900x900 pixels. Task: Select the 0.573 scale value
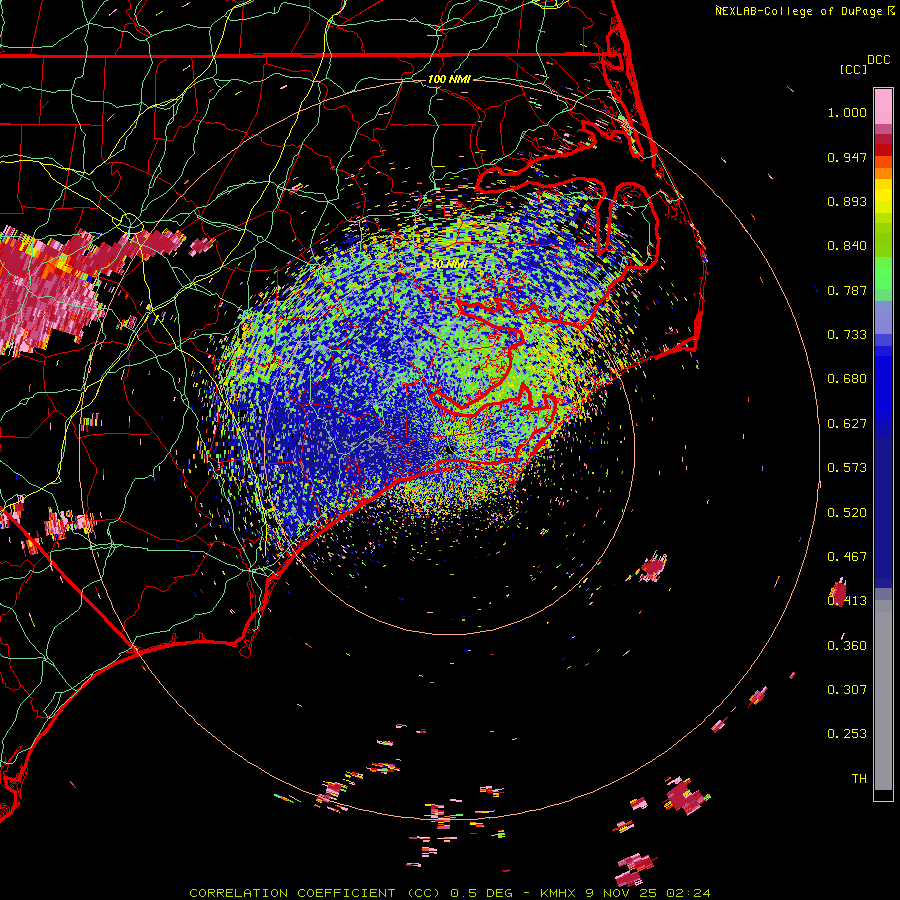(847, 468)
